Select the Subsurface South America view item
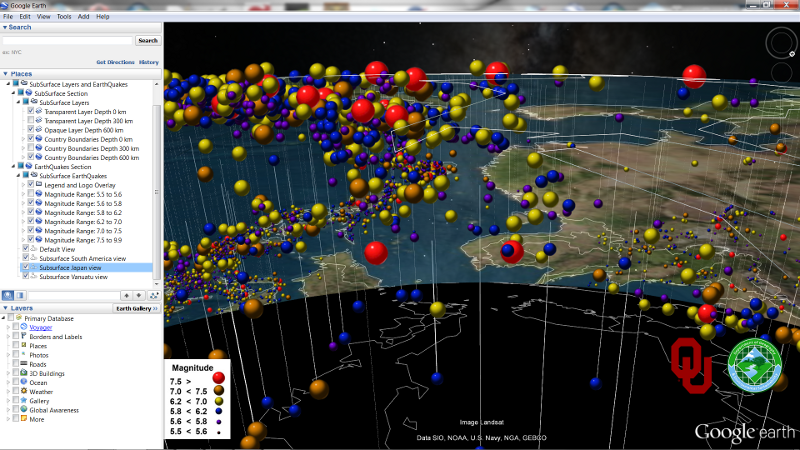This screenshot has height=450, width=800. (82, 258)
